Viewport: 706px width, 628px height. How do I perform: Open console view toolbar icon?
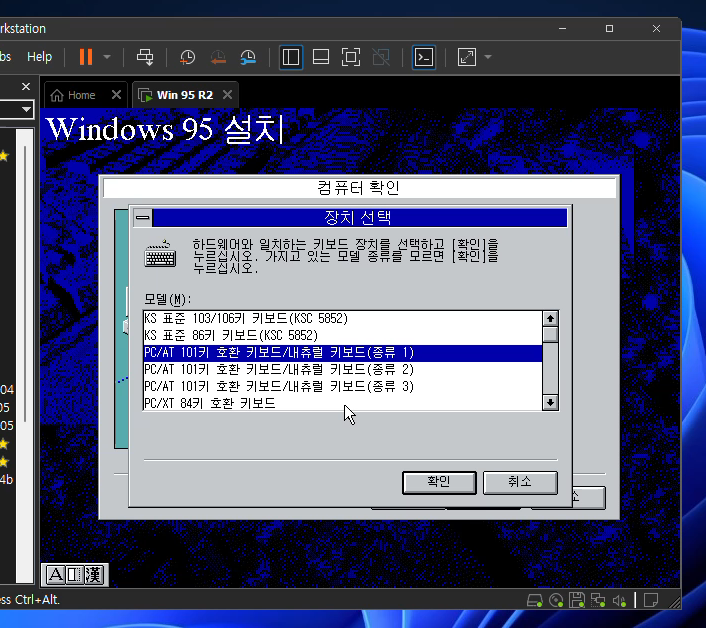click(424, 57)
